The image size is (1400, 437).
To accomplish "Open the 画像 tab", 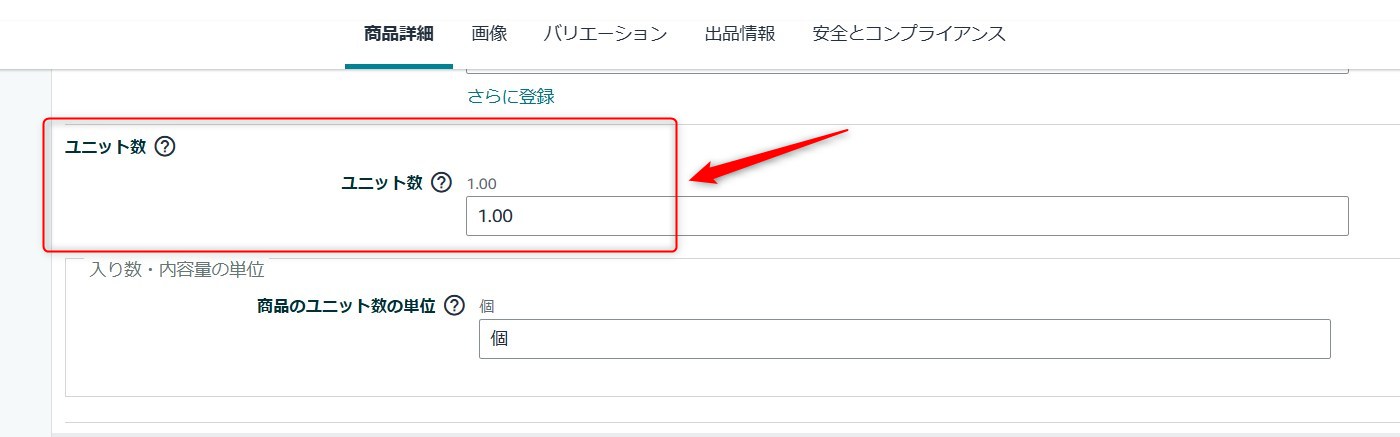I will [489, 33].
